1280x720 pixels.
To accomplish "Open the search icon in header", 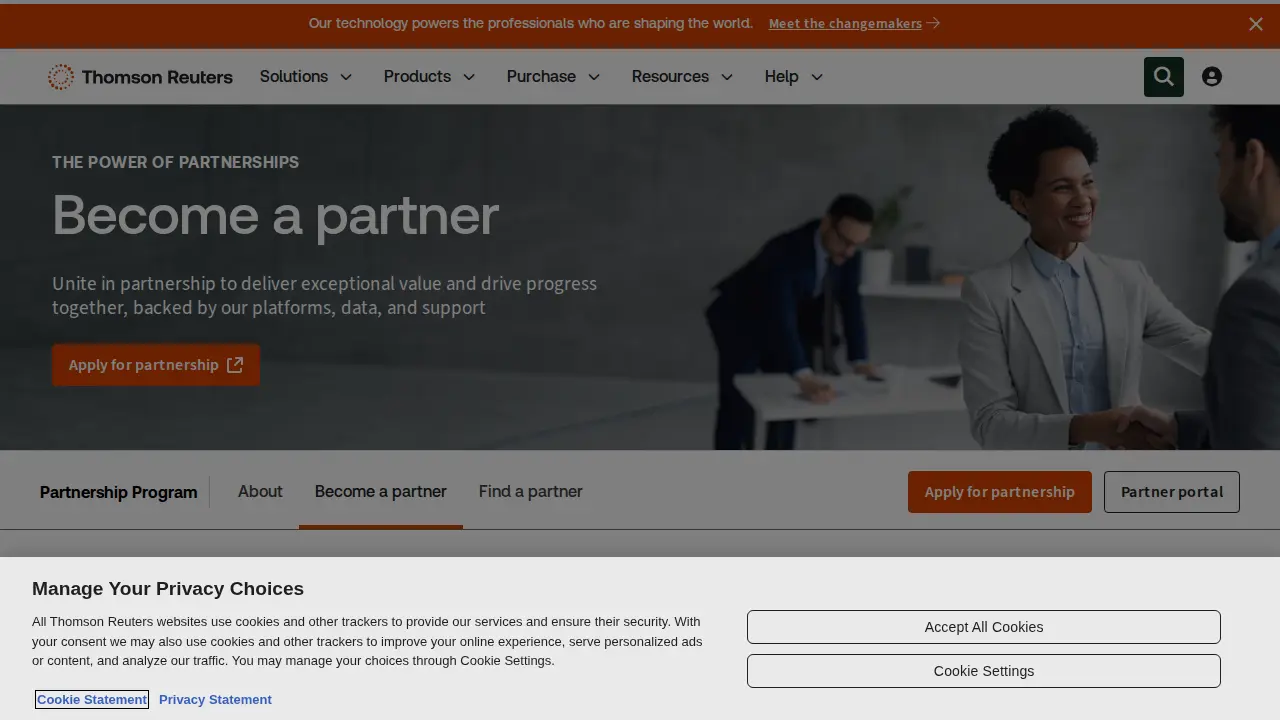I will [x=1164, y=77].
